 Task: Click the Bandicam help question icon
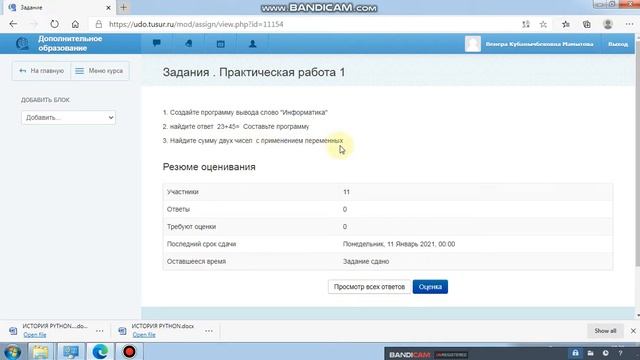[x=620, y=353]
